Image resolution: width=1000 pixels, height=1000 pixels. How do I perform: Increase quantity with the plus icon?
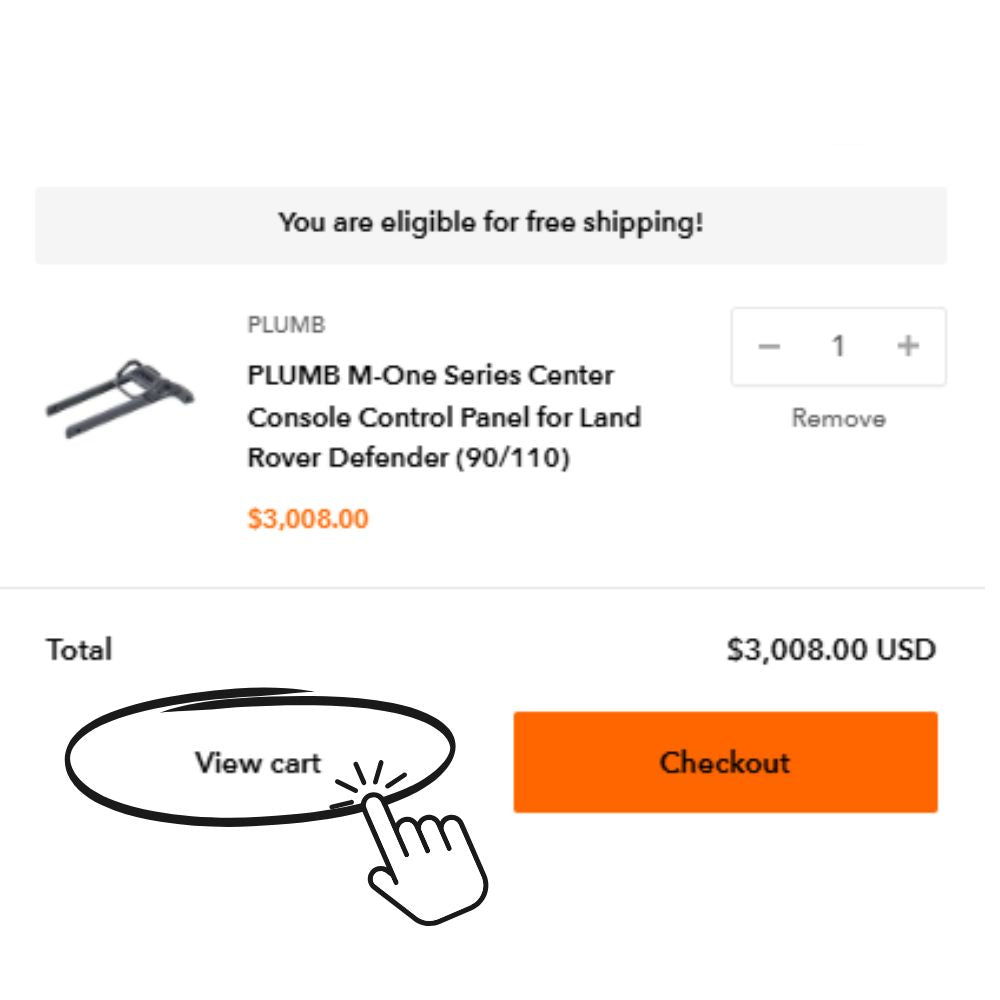pos(908,346)
